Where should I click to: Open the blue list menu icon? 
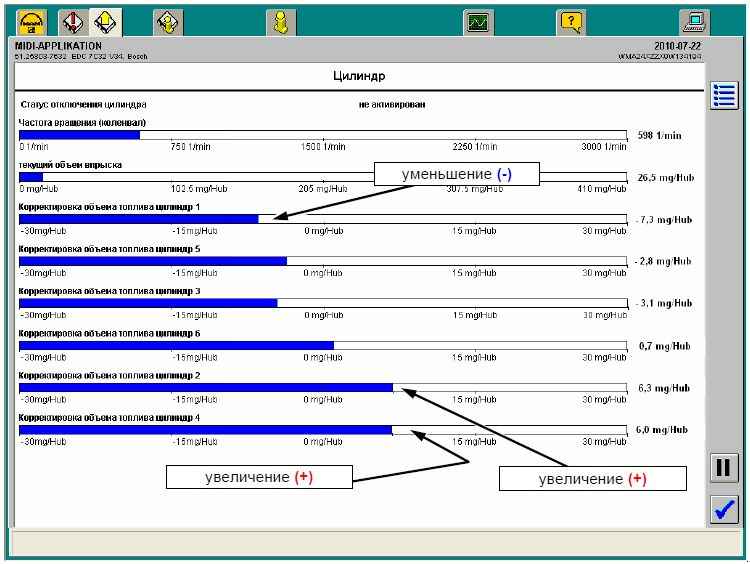pyautogui.click(x=723, y=96)
